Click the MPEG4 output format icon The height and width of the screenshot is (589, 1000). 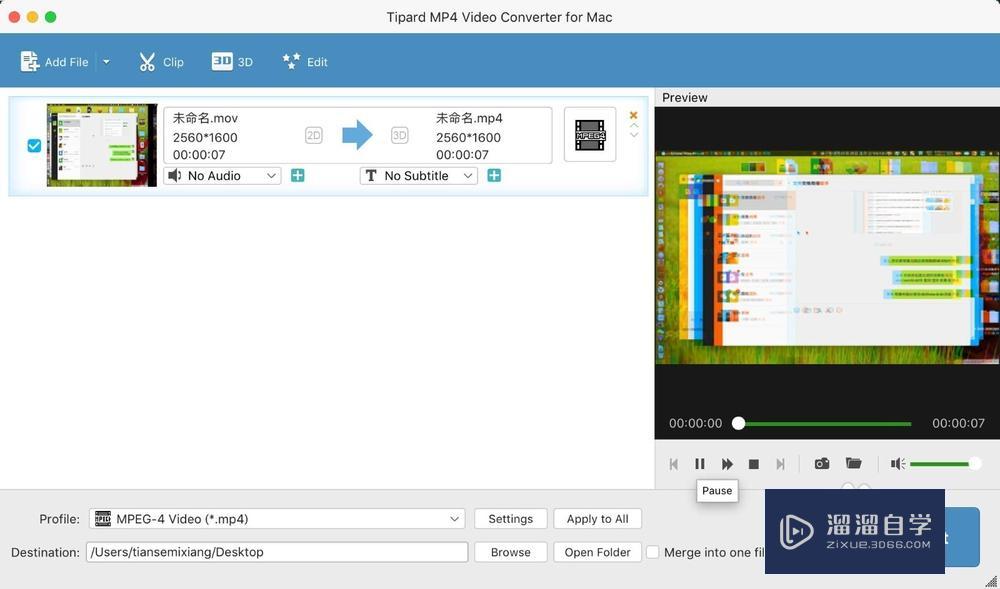tap(590, 135)
